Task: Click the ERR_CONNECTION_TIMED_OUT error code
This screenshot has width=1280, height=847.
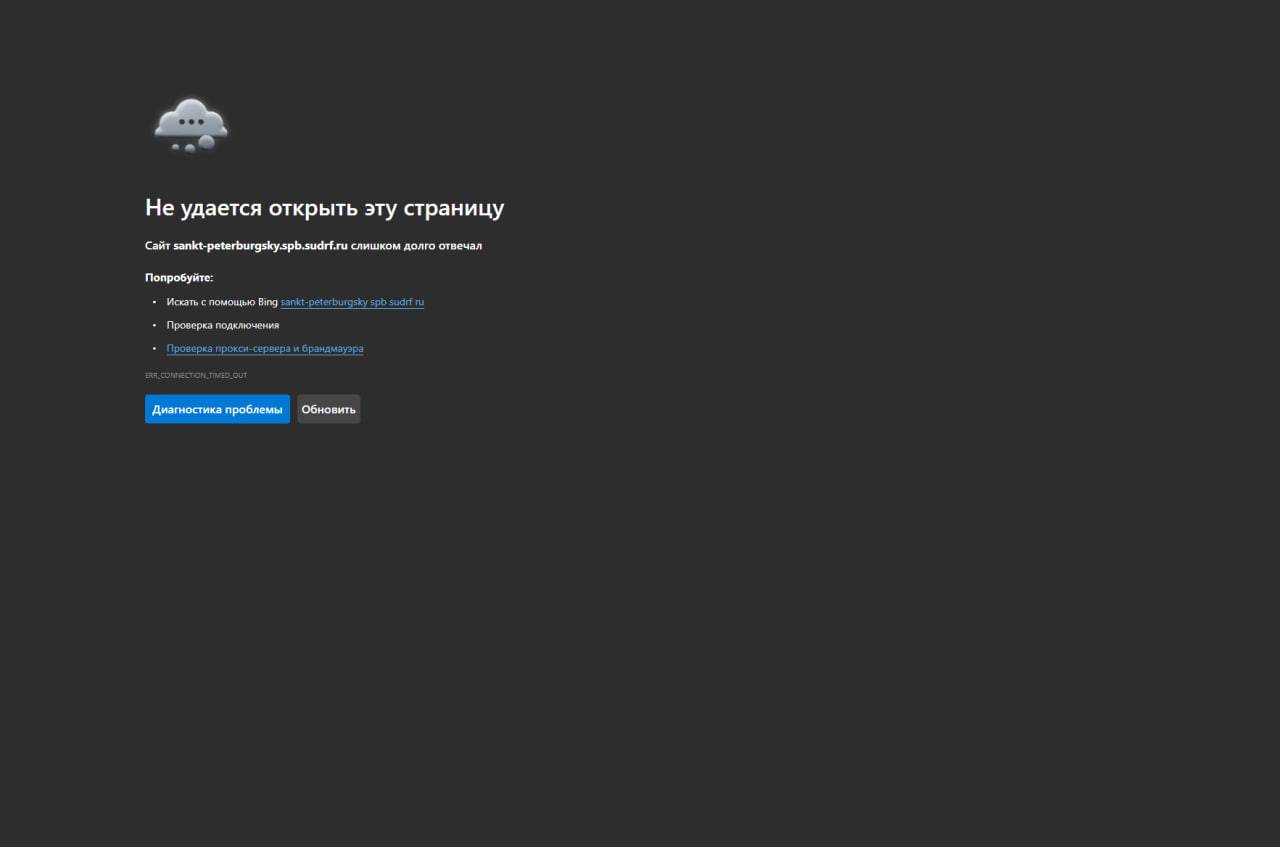Action: pyautogui.click(x=196, y=376)
